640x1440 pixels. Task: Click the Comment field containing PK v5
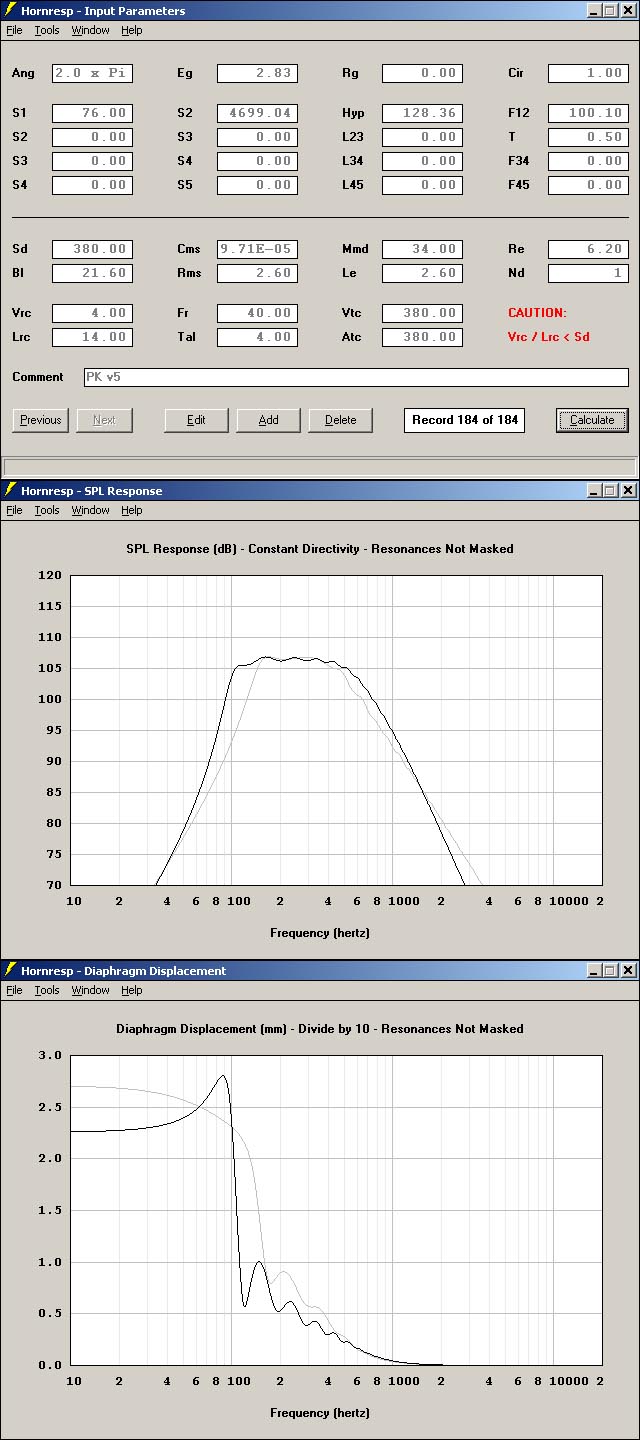355,377
